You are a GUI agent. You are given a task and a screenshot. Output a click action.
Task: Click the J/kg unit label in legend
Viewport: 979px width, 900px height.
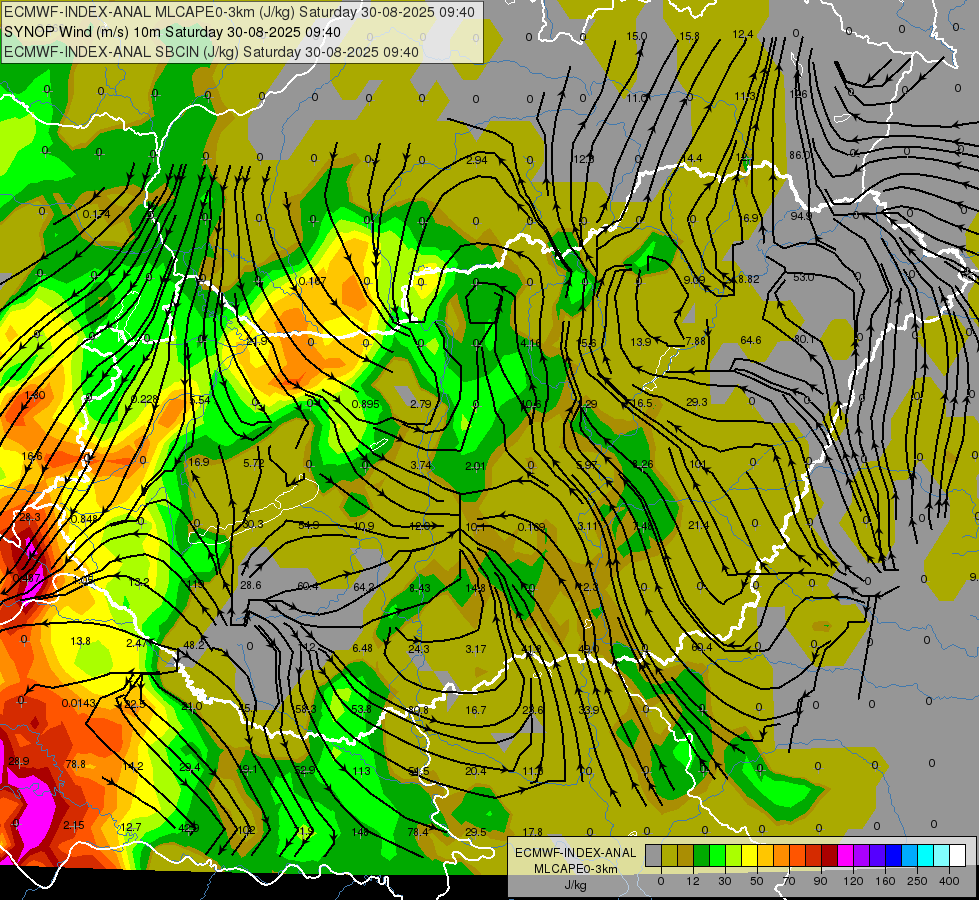point(575,885)
